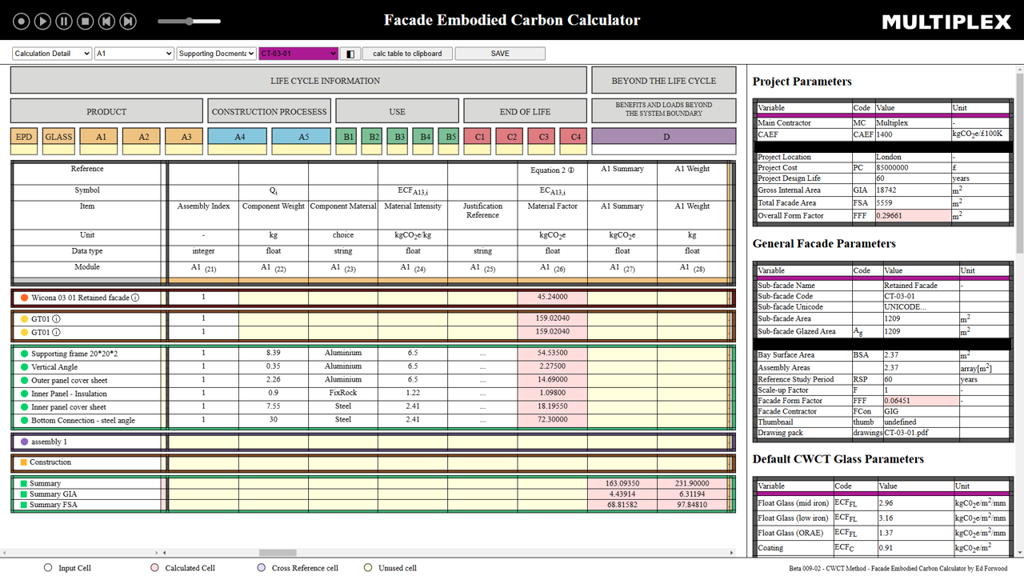Select the Calculated Cell legend radio
The height and width of the screenshot is (576, 1024).
154,568
